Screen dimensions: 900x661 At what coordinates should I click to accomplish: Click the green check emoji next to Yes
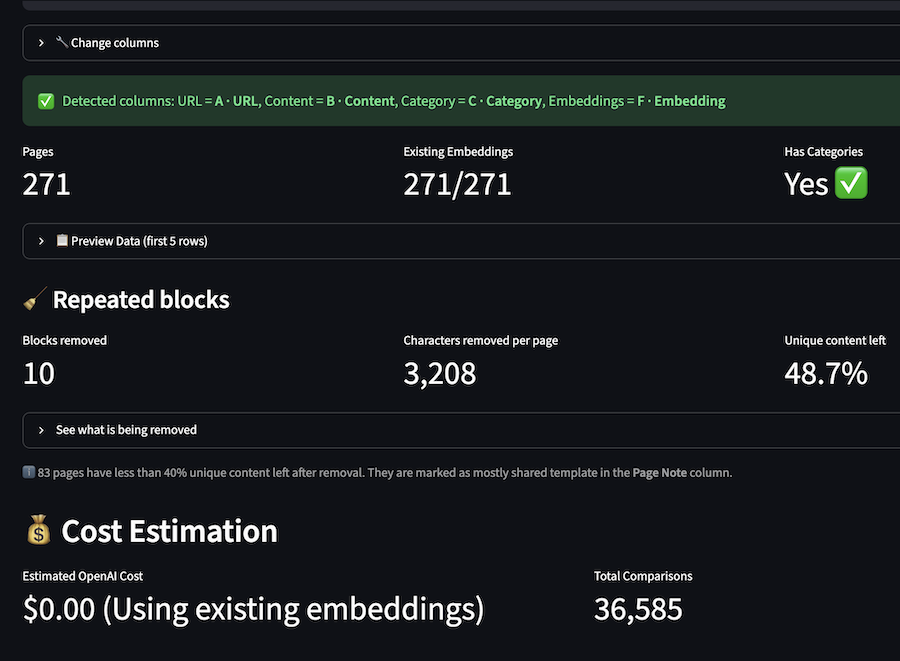851,183
